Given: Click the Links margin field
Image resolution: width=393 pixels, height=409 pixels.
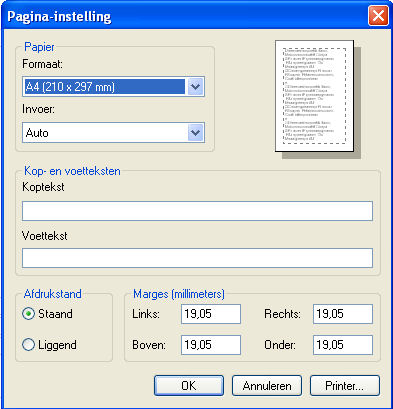Looking at the screenshot, I should click(x=211, y=314).
